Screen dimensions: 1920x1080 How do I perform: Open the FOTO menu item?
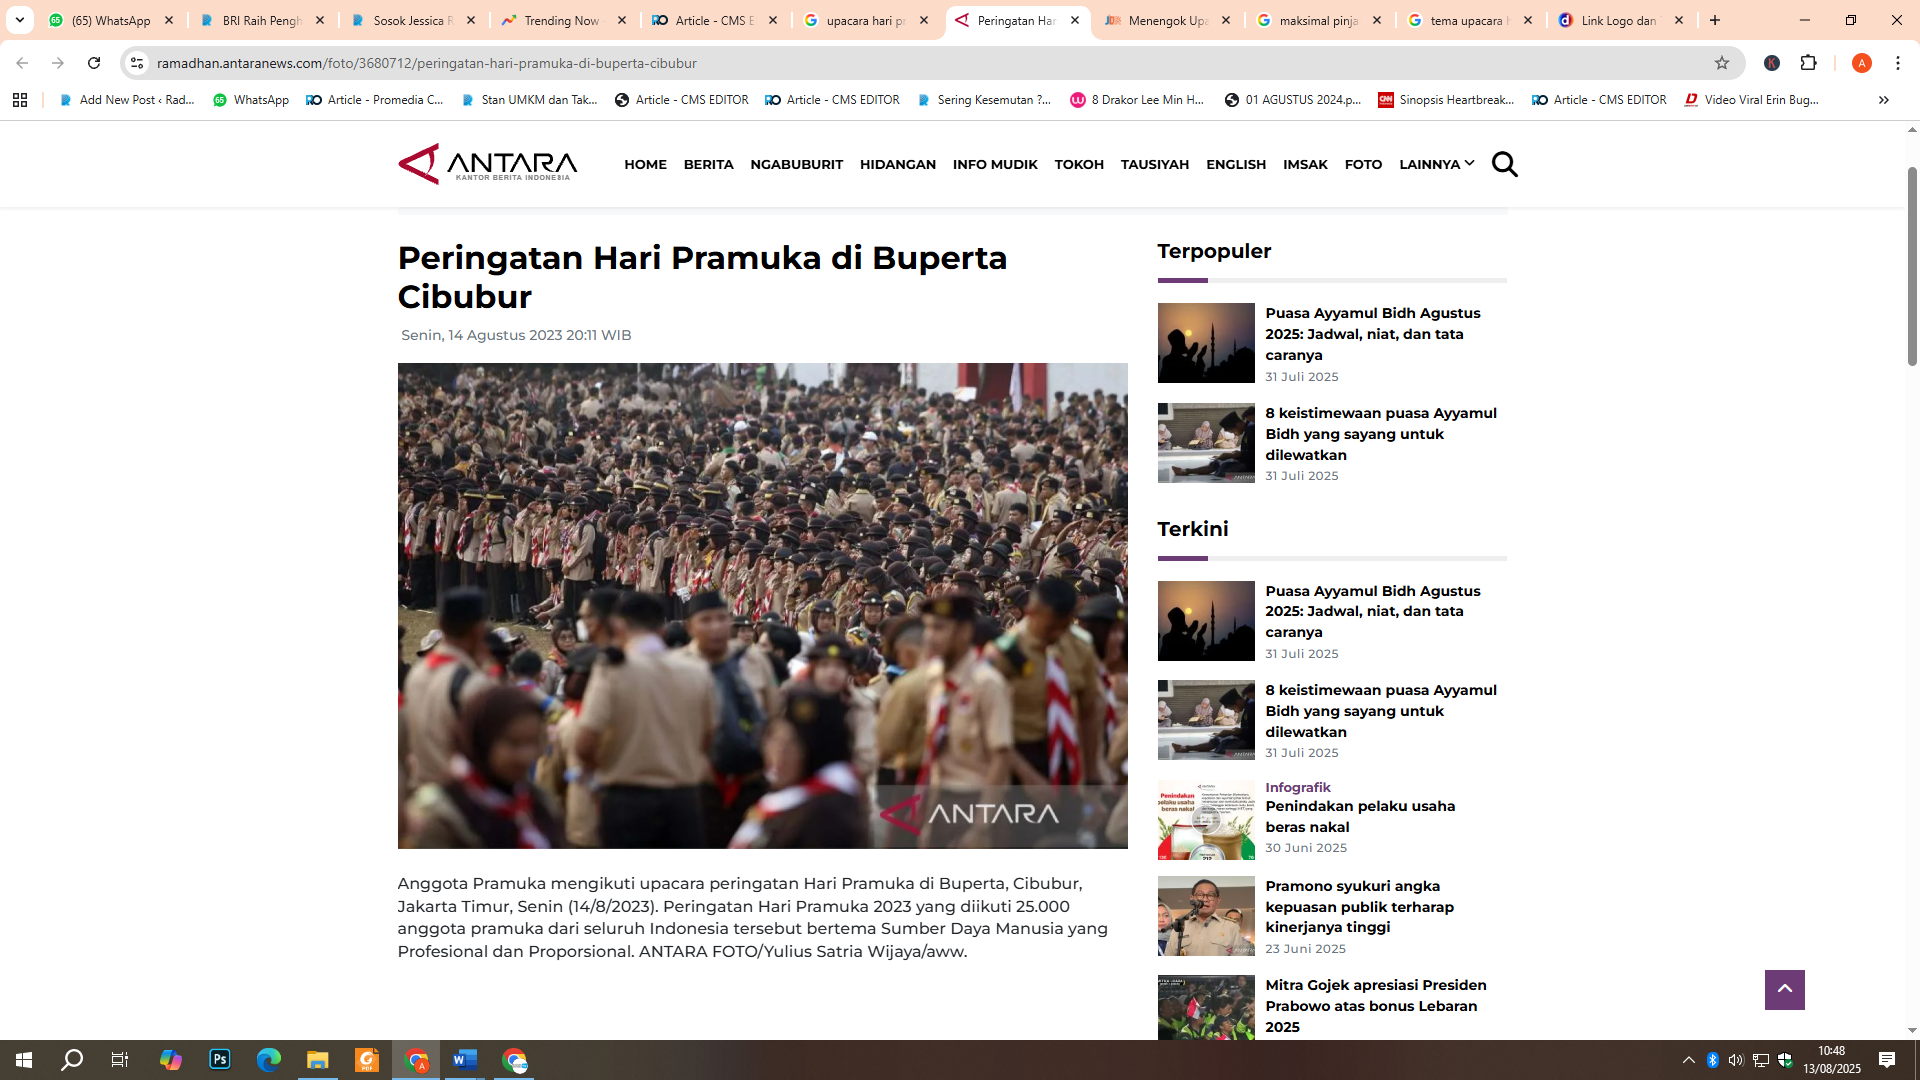click(1363, 164)
